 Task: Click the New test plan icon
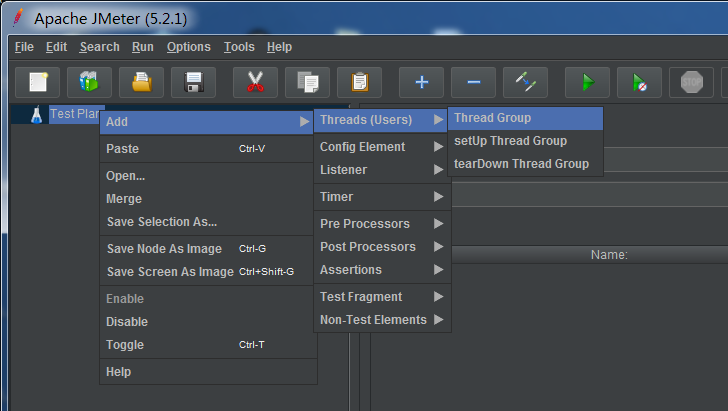[38, 82]
